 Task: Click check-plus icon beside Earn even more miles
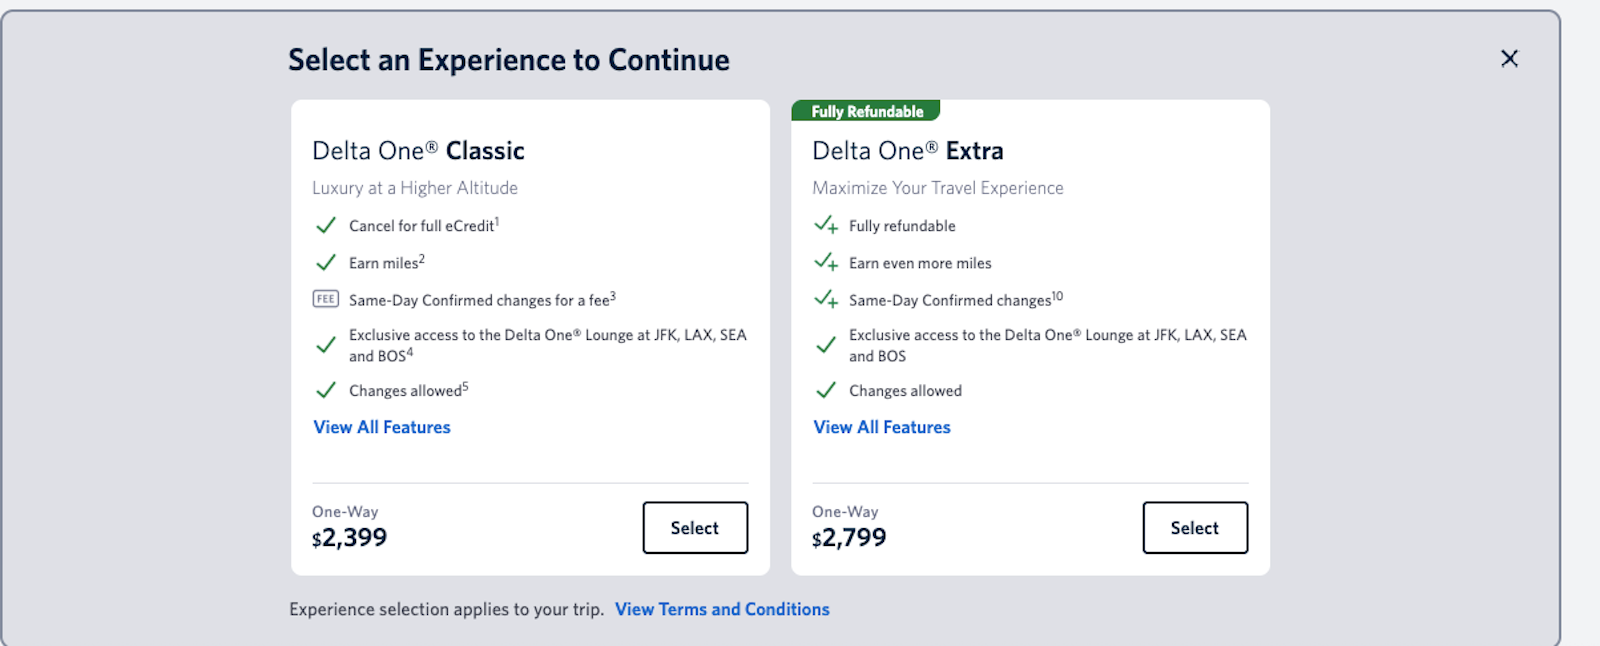tap(826, 263)
